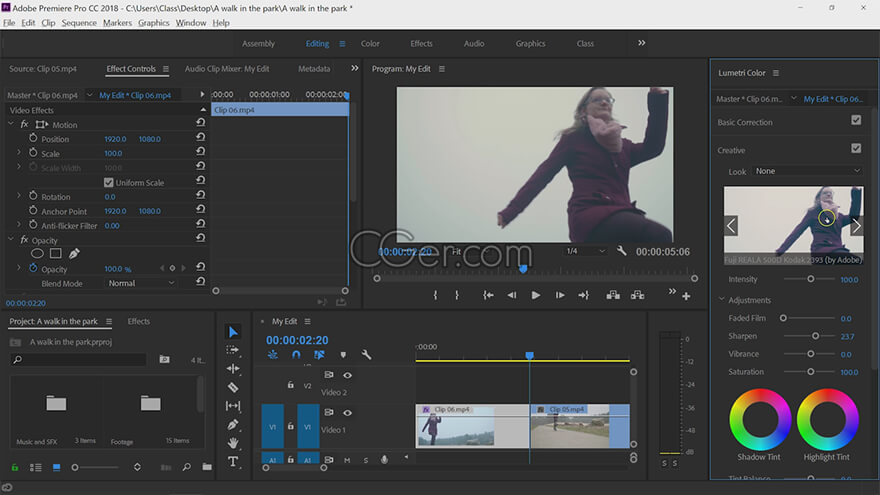The height and width of the screenshot is (495, 880).
Task: Toggle Uniform Scale checkbox
Action: (109, 182)
